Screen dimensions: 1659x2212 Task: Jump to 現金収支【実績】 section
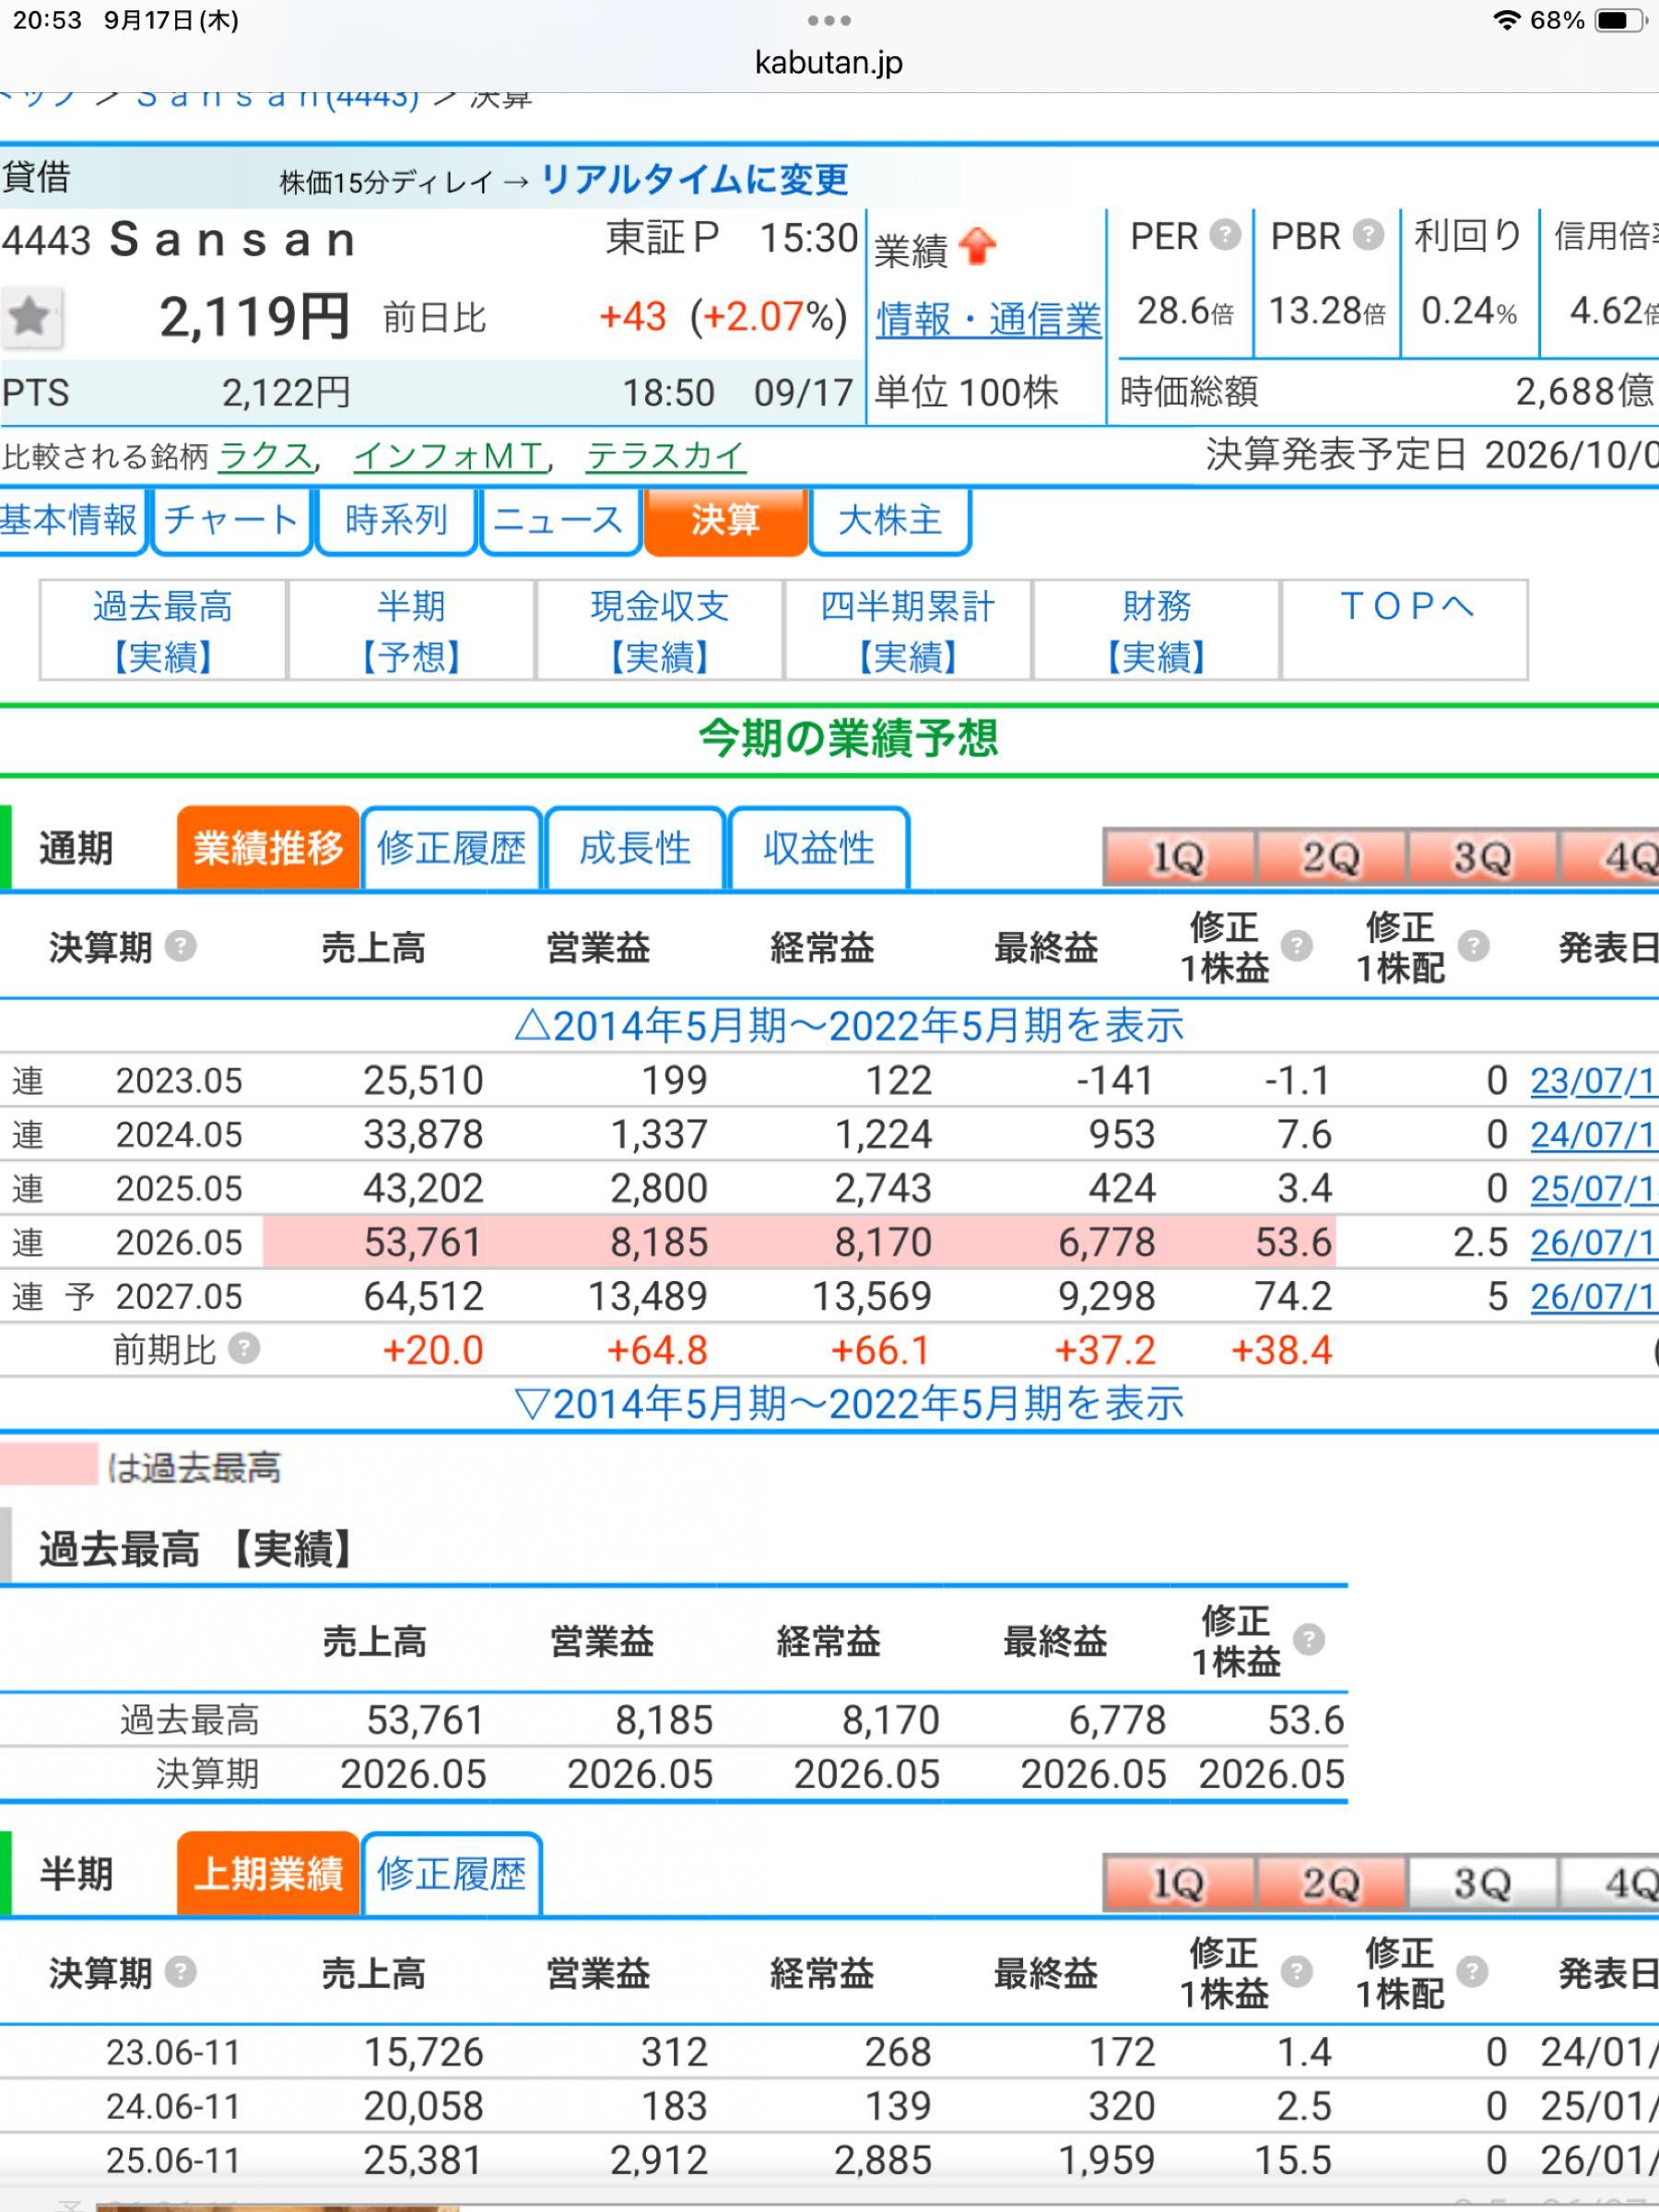point(660,631)
